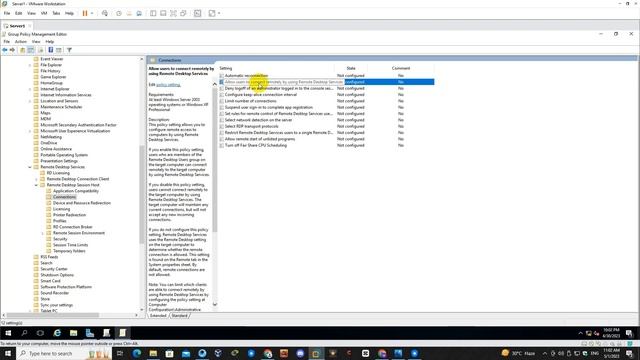640x360 pixels.
Task: Select Select RDP transport protocols setting
Action: 251,126
